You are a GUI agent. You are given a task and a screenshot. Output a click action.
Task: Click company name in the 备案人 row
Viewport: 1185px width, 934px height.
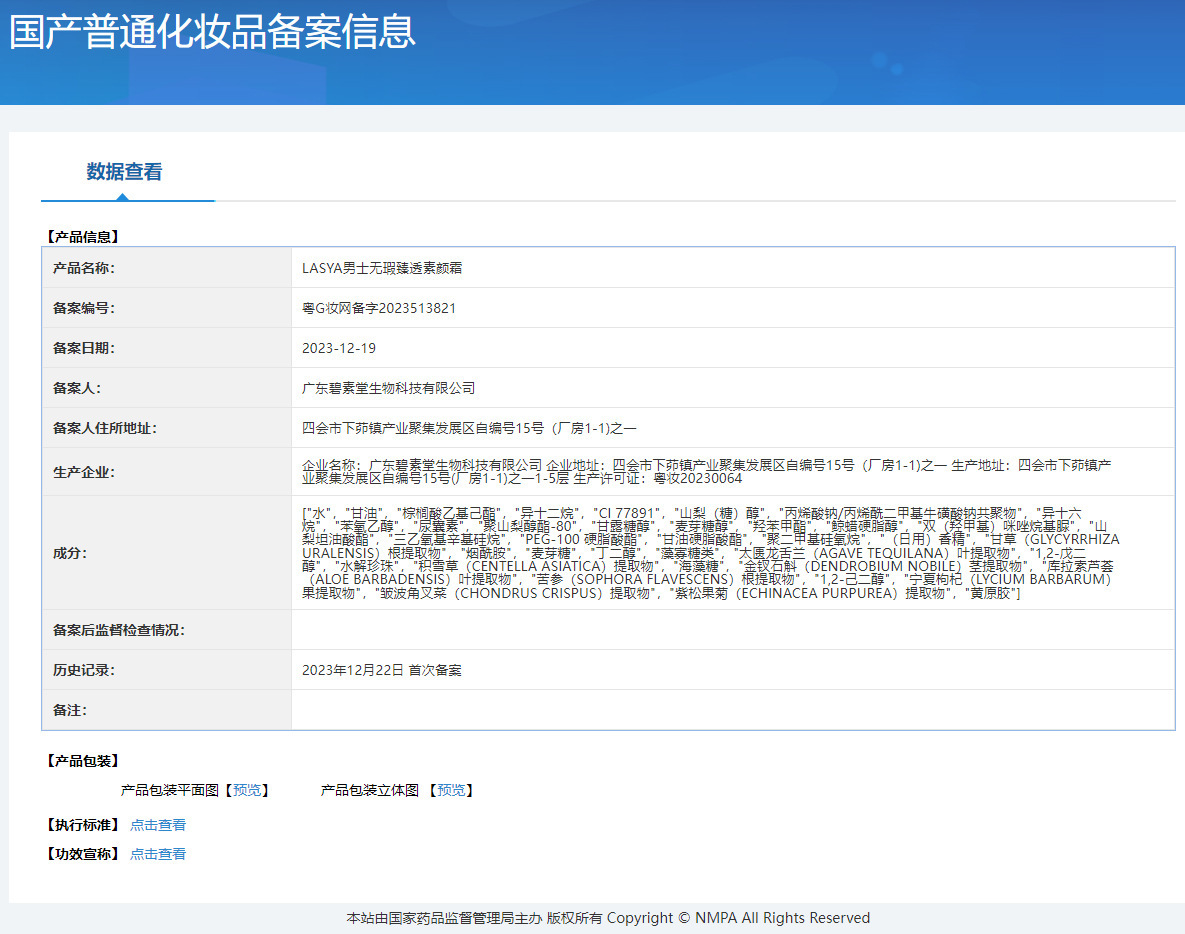[x=389, y=388]
